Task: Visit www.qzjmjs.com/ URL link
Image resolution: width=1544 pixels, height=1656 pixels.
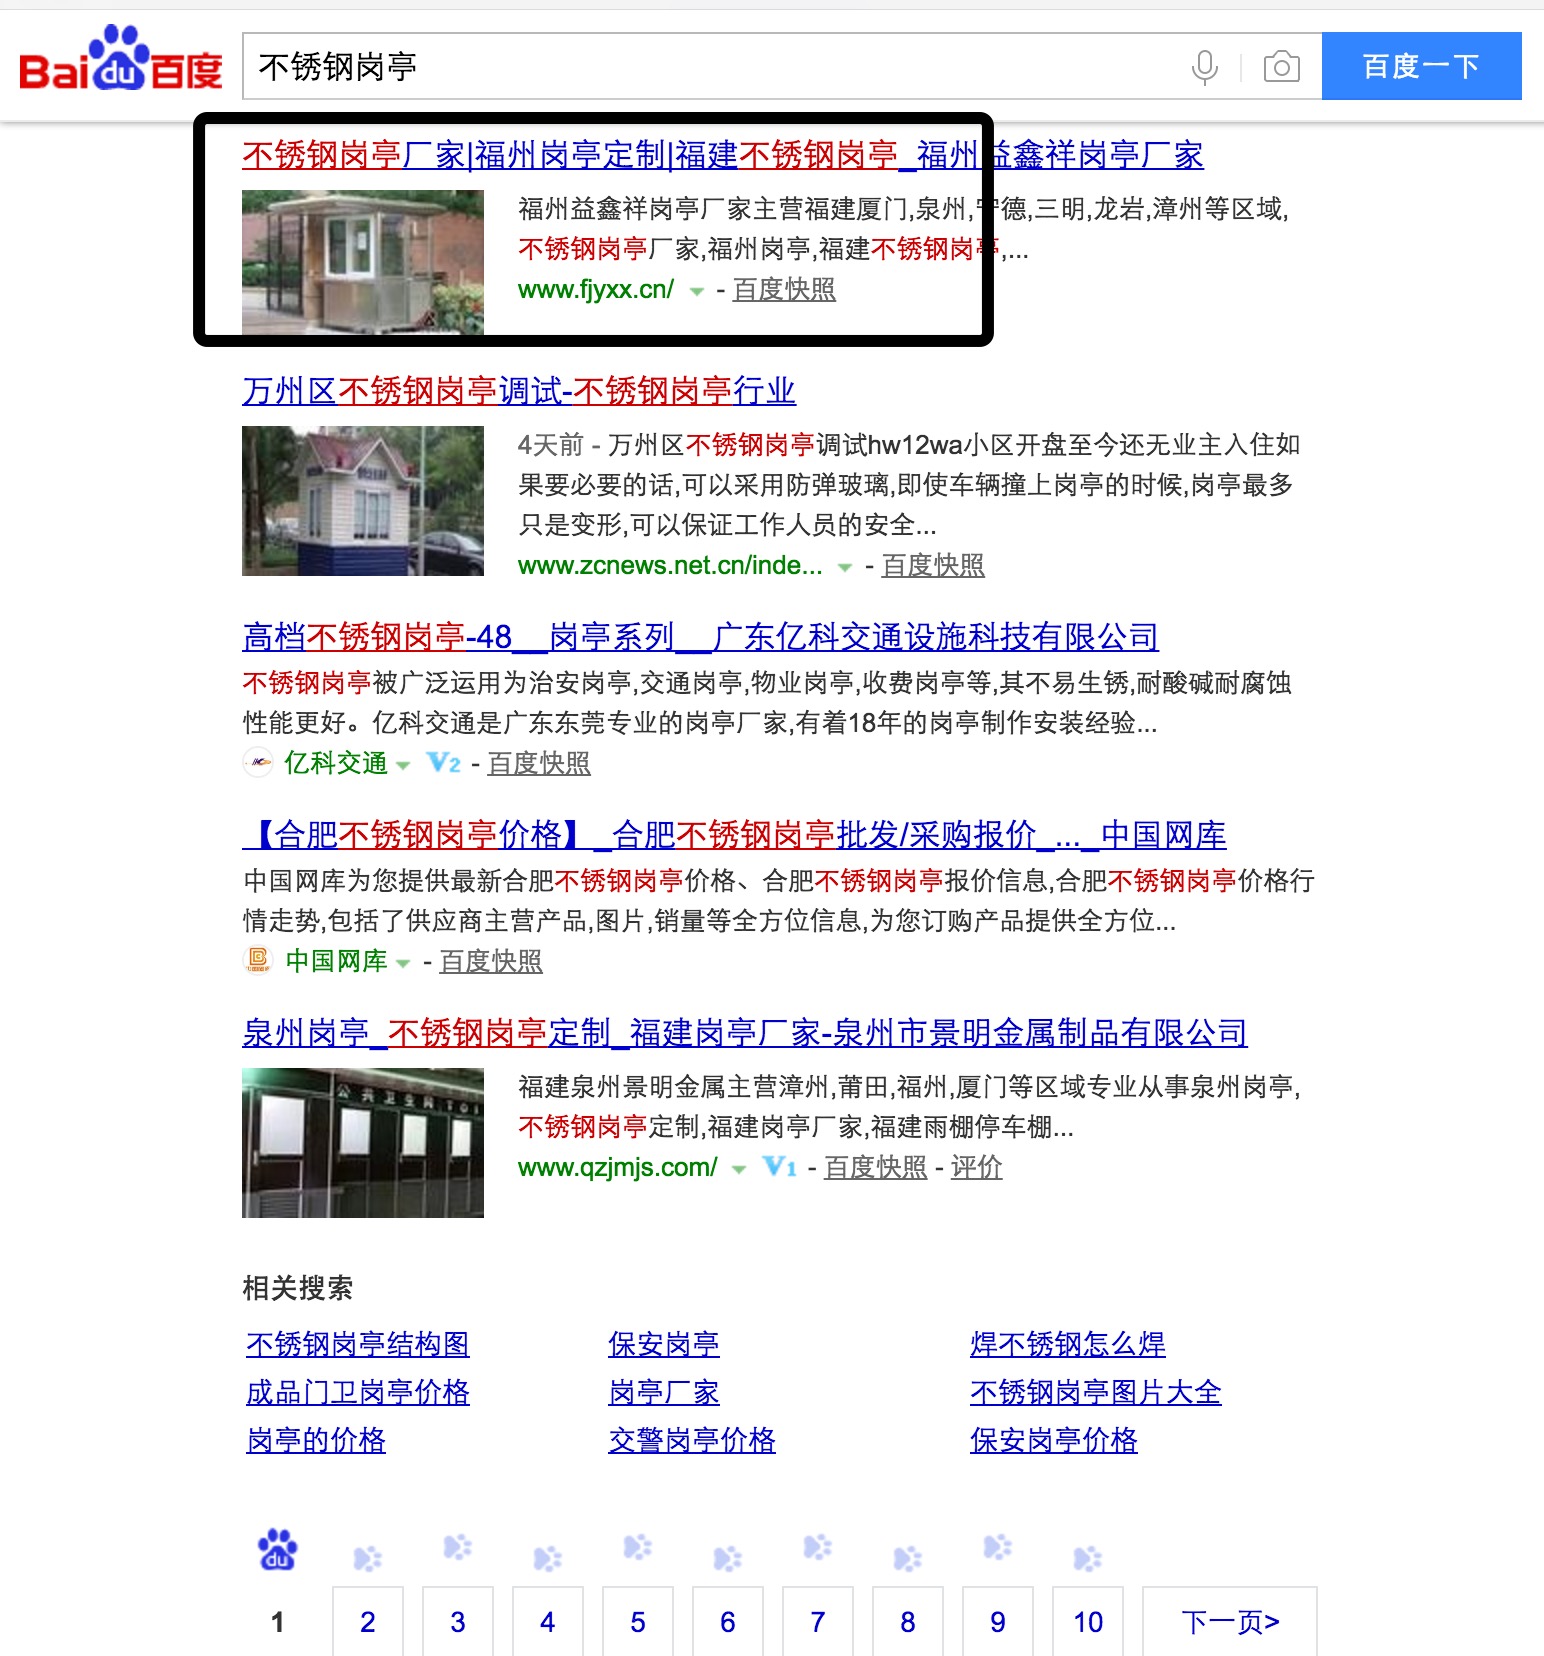Action: coord(617,1168)
